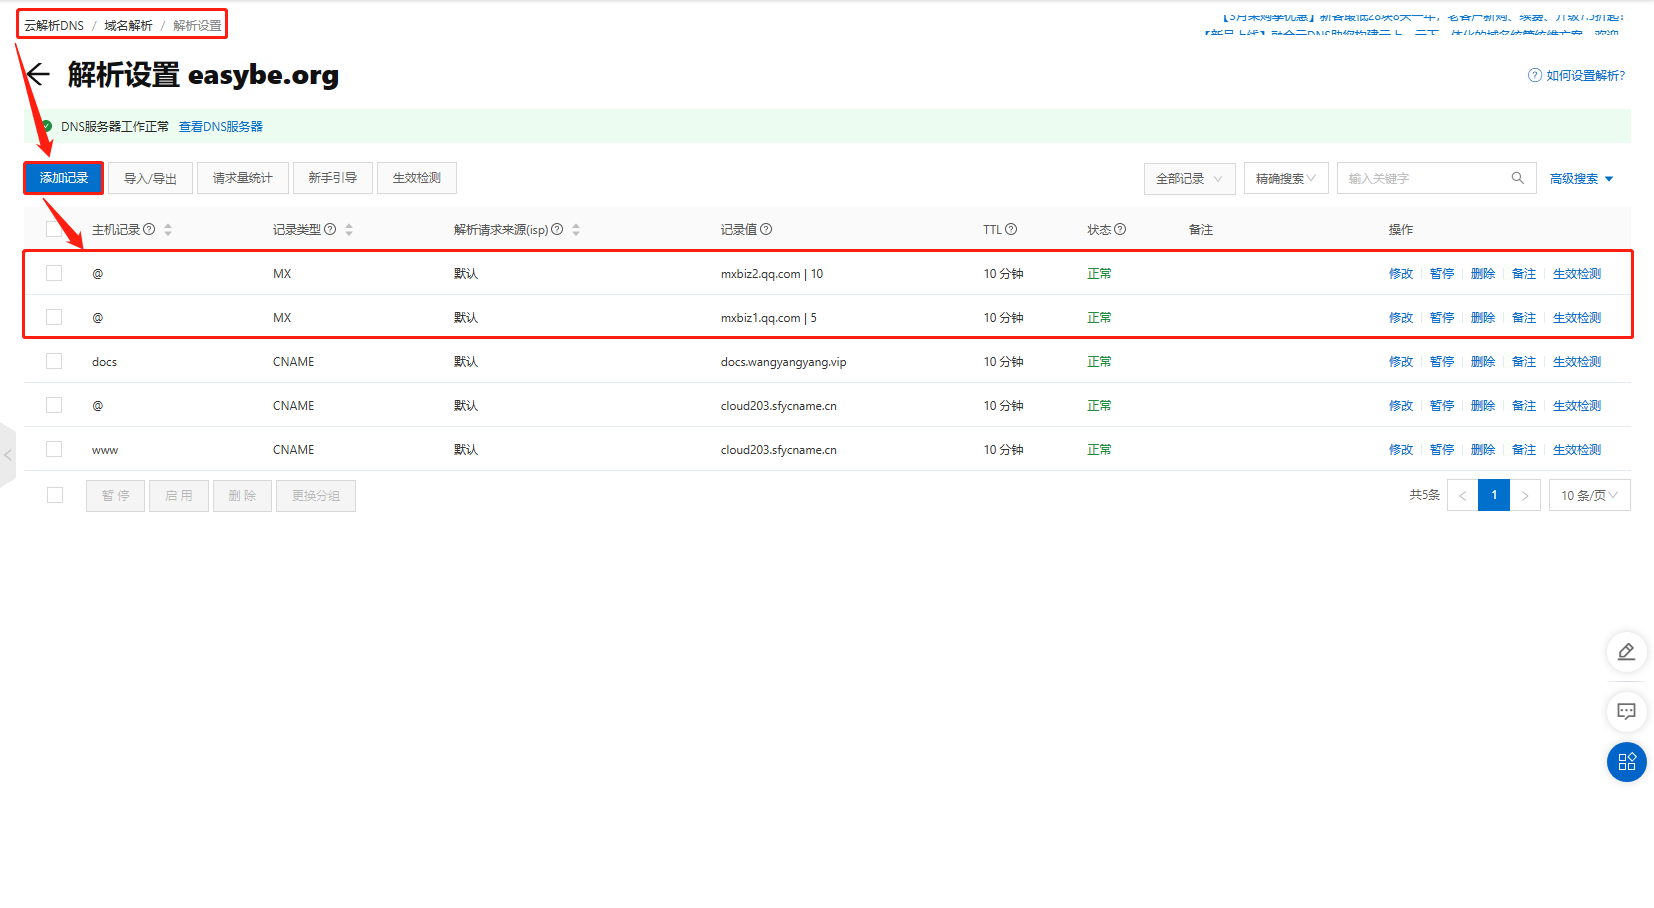Click the 导入/导出 button
The width and height of the screenshot is (1654, 908).
coord(150,178)
